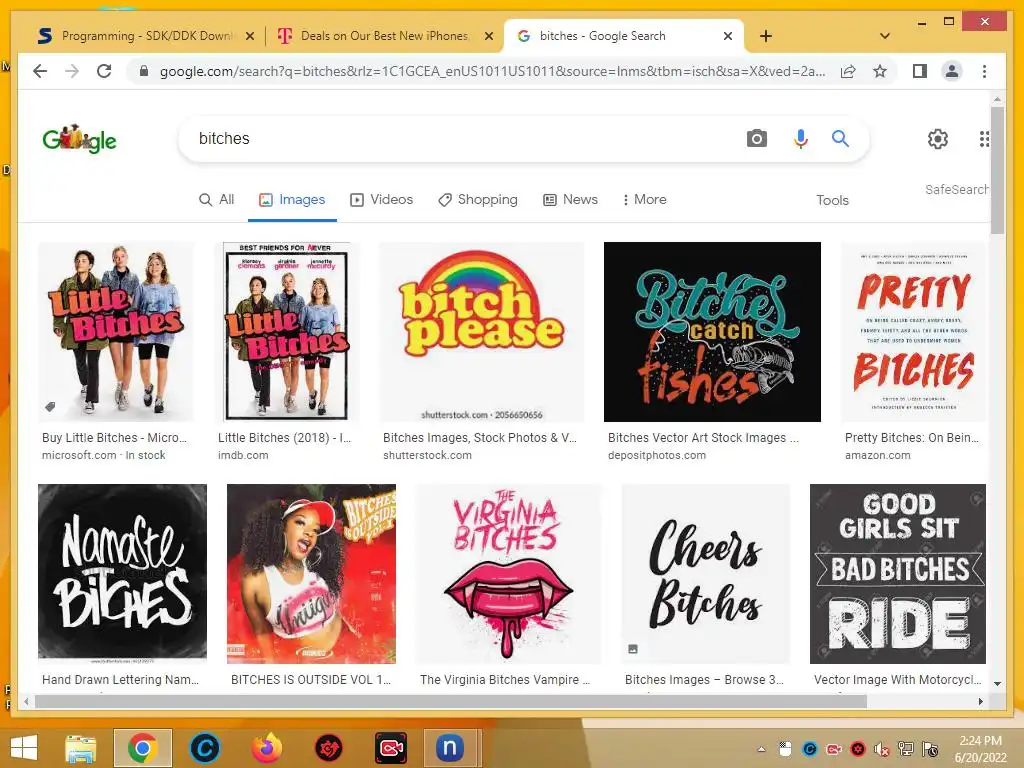The width and height of the screenshot is (1024, 768).
Task: Open the Google apps grid
Action: click(984, 138)
